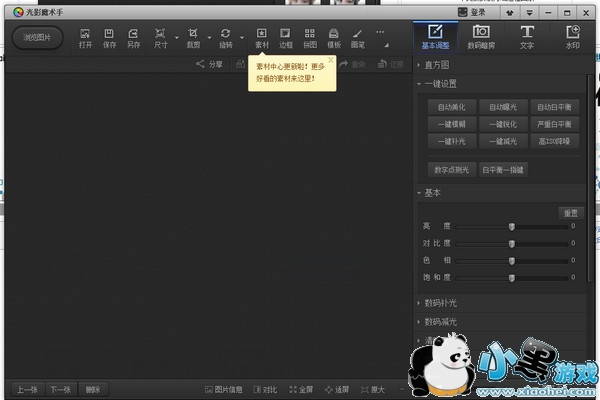Select the 画笔 (Brush) tool icon
The width and height of the screenshot is (600, 400).
[357, 38]
